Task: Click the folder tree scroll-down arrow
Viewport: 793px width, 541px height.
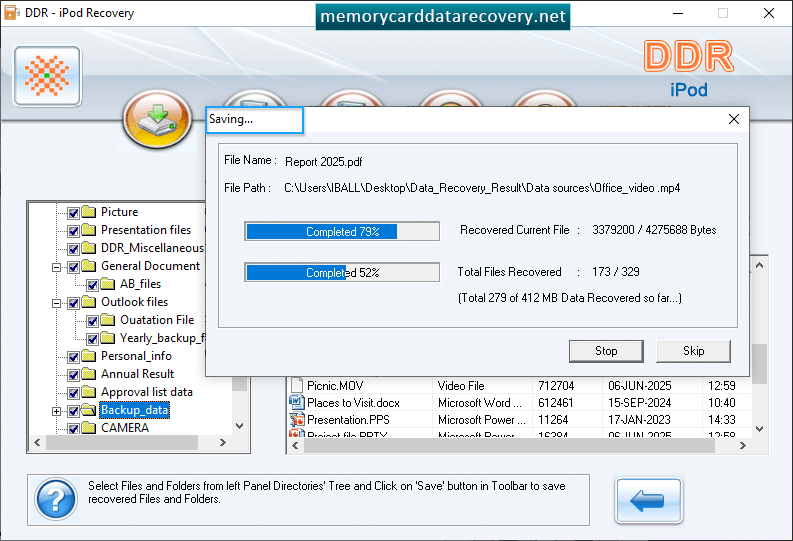Action: (x=240, y=426)
